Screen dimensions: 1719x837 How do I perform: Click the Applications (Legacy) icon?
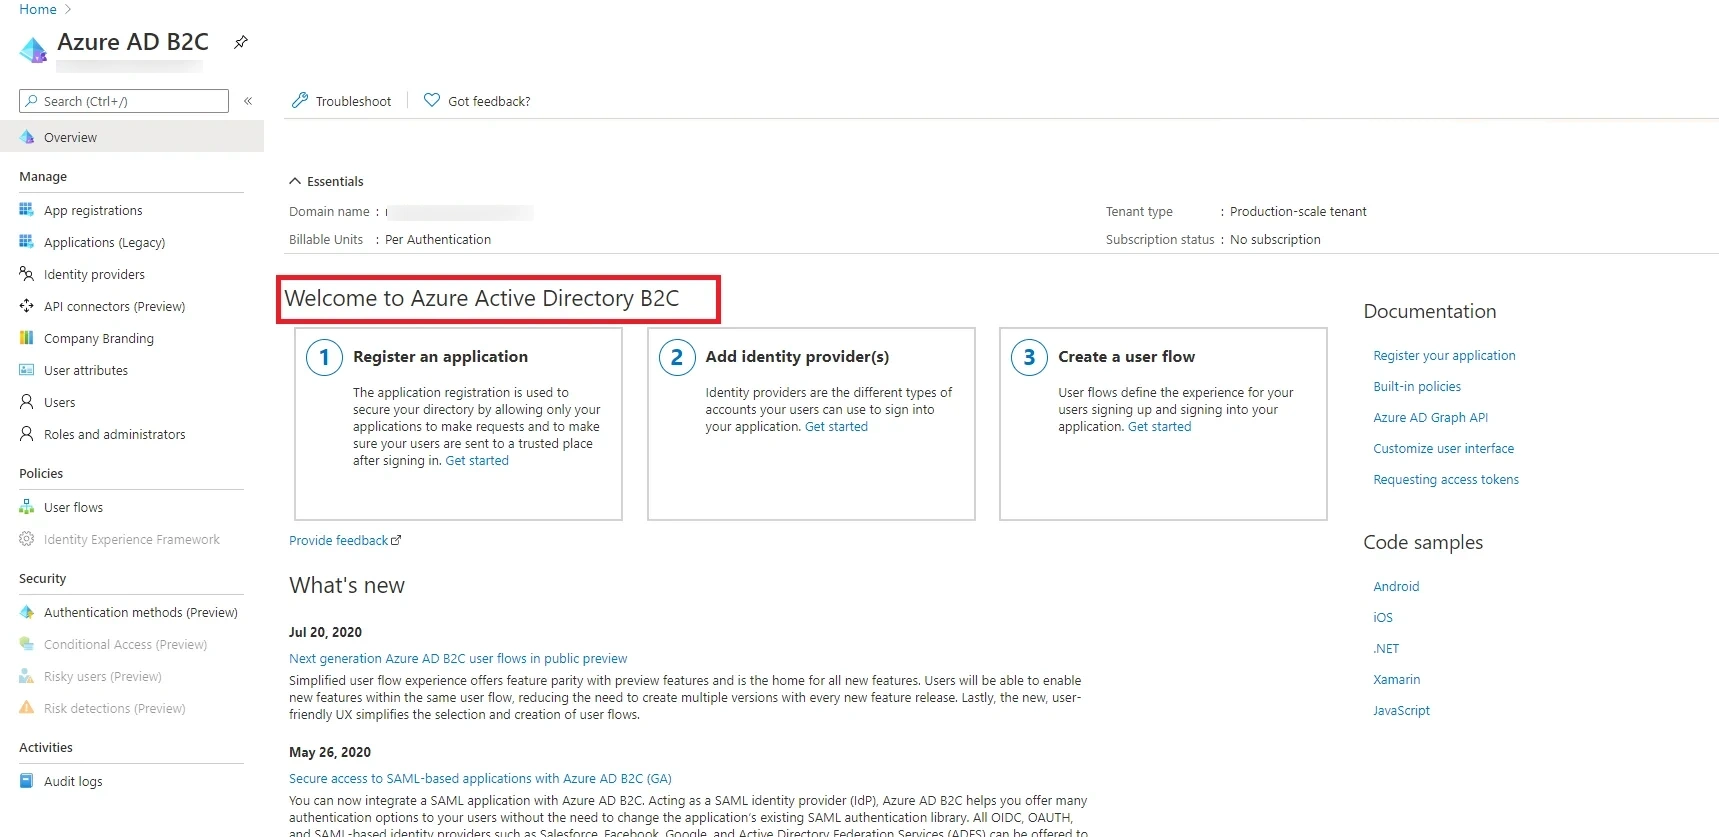click(27, 242)
